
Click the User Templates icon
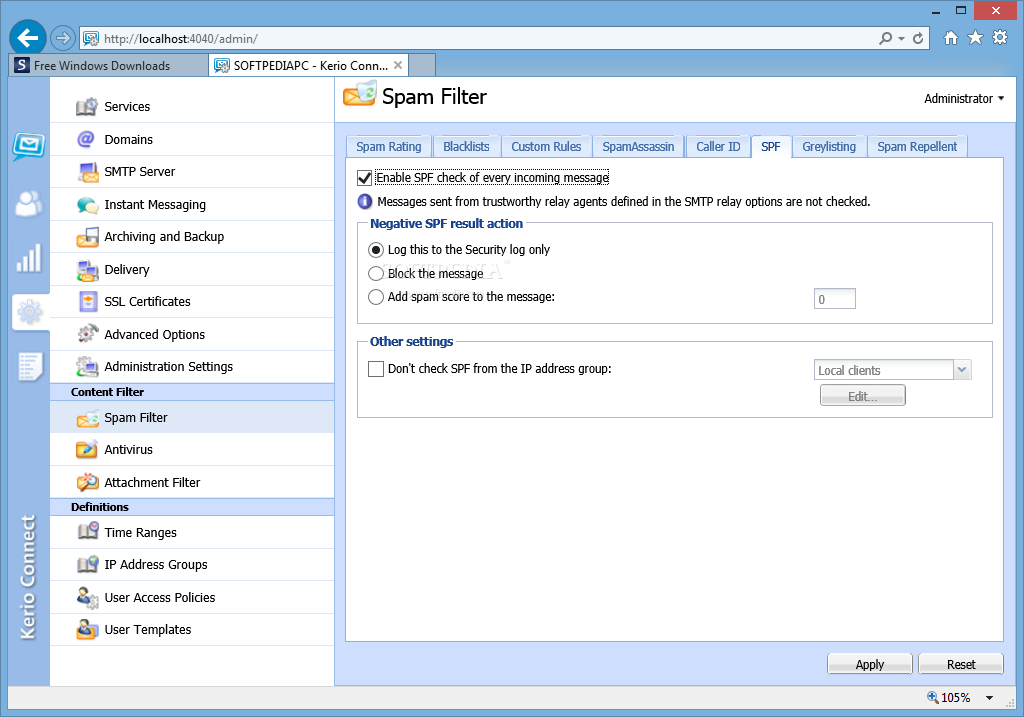[x=88, y=629]
